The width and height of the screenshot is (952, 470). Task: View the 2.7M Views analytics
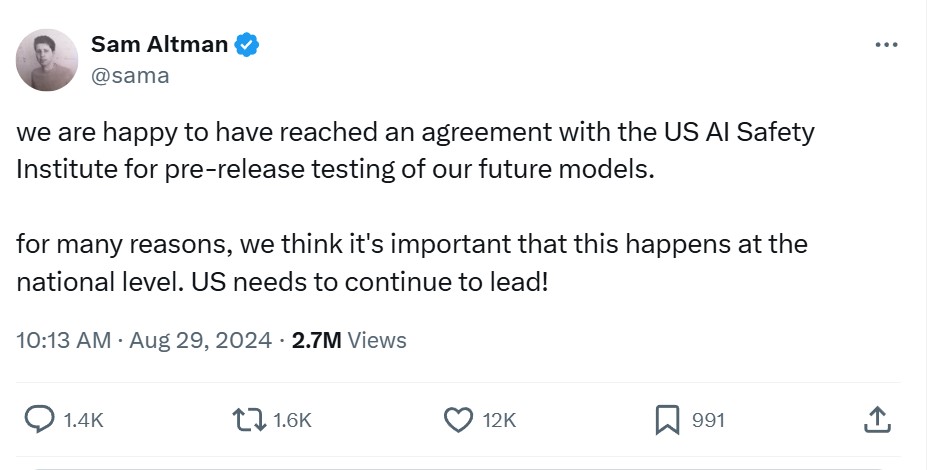pyautogui.click(x=349, y=340)
